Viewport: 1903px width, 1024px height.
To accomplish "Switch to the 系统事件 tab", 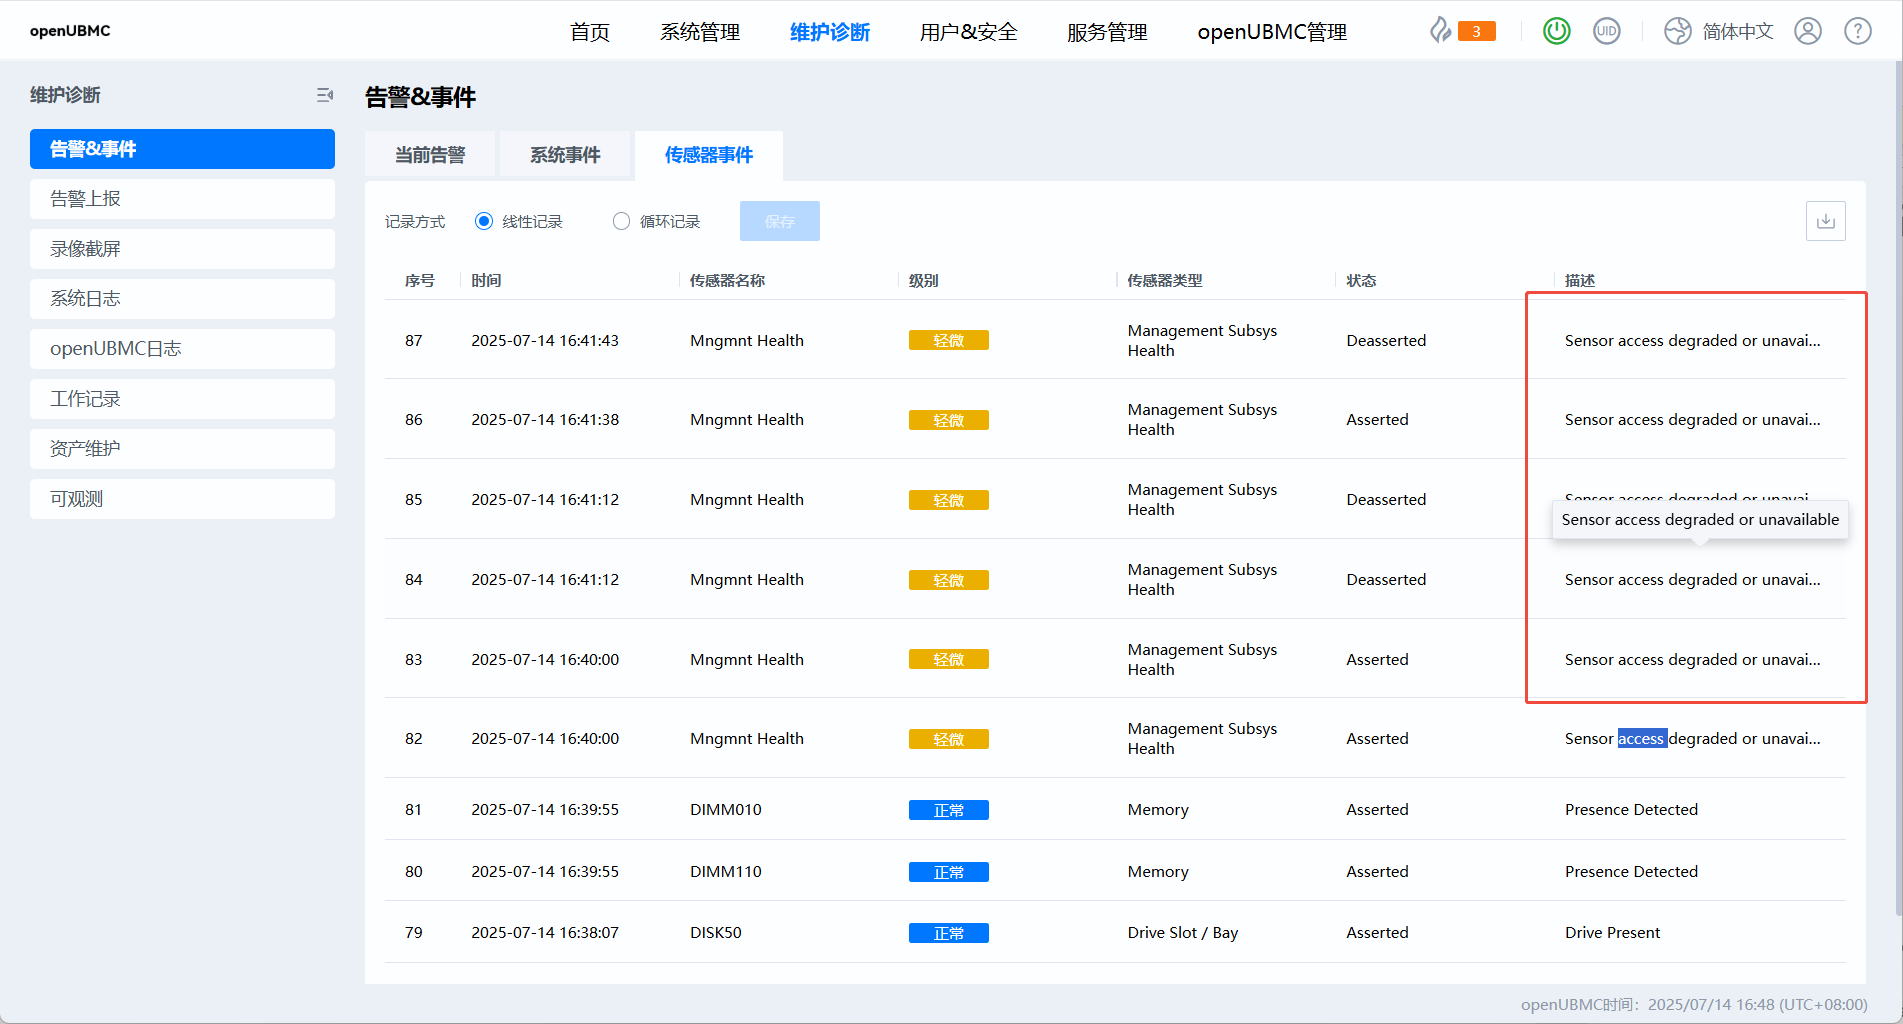I will [x=565, y=155].
